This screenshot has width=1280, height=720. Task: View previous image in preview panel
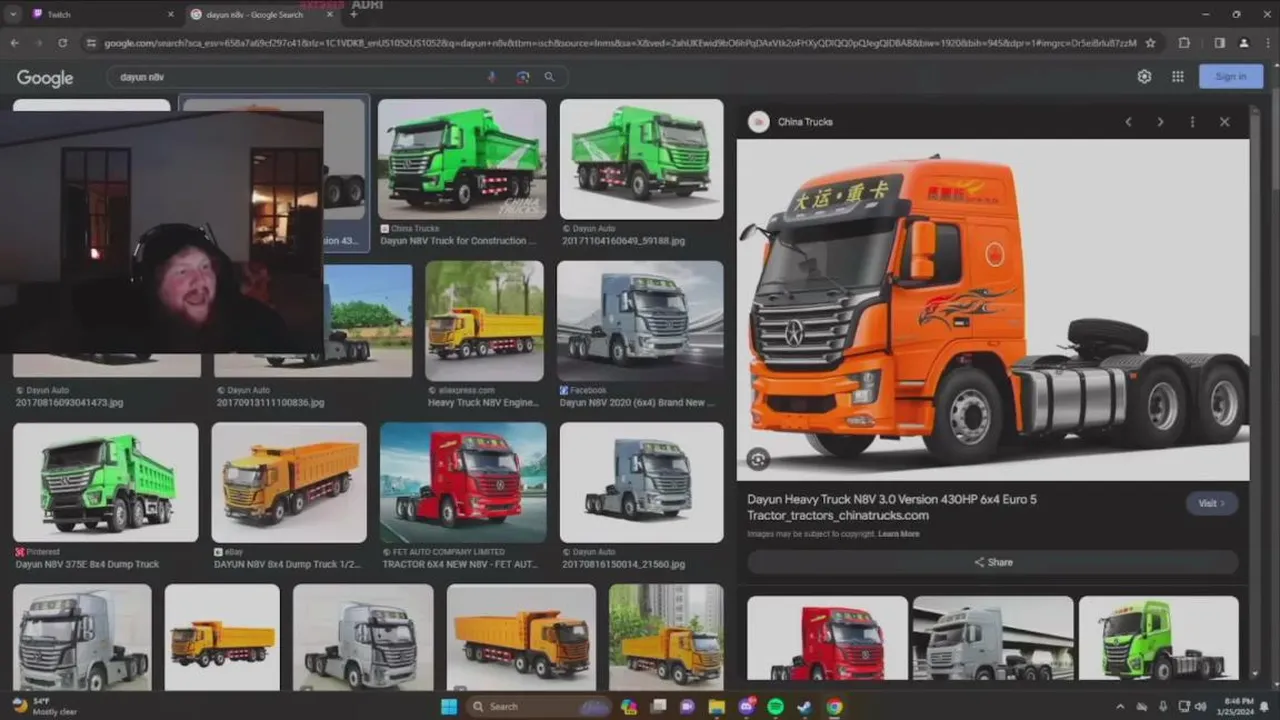pos(1128,122)
